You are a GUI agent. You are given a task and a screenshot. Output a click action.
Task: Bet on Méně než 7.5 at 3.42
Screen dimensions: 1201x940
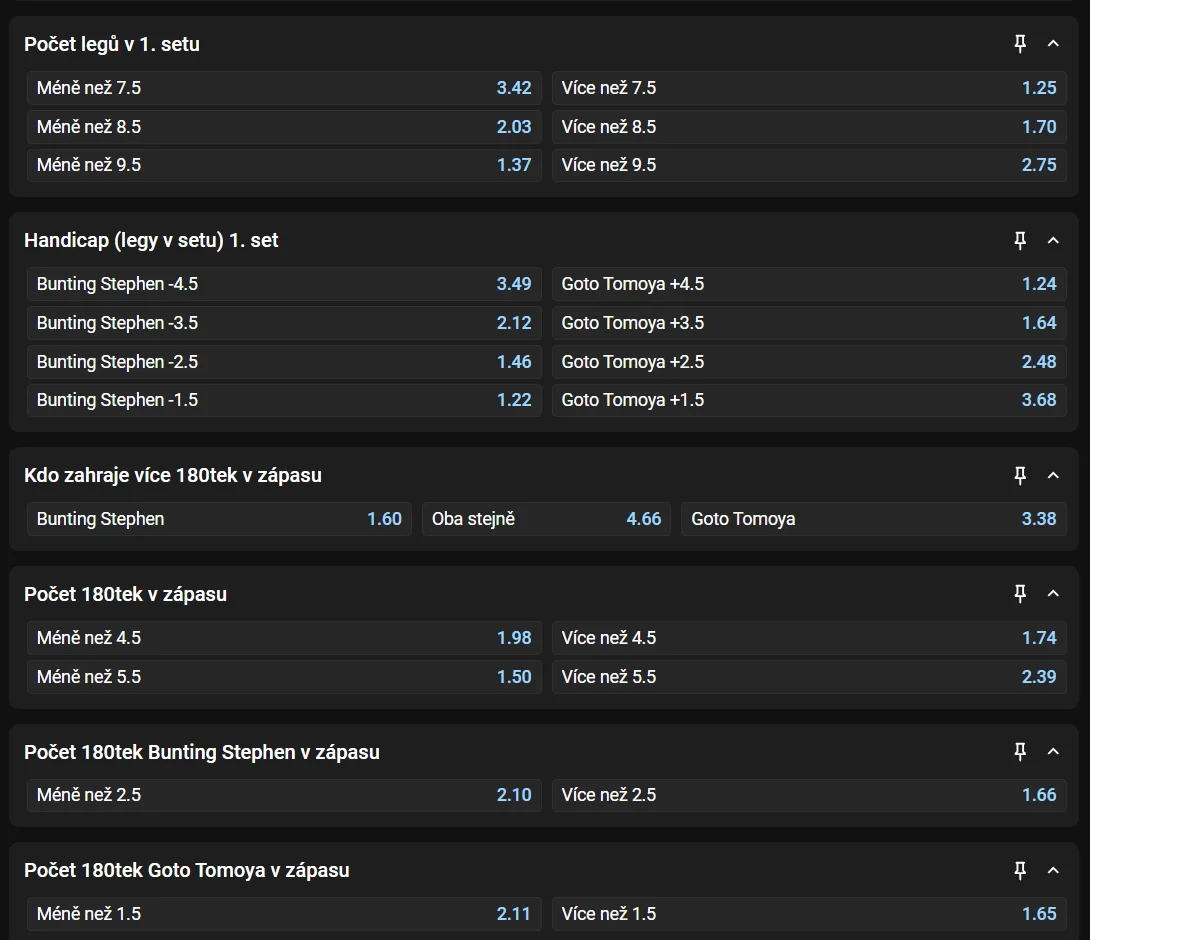point(284,88)
